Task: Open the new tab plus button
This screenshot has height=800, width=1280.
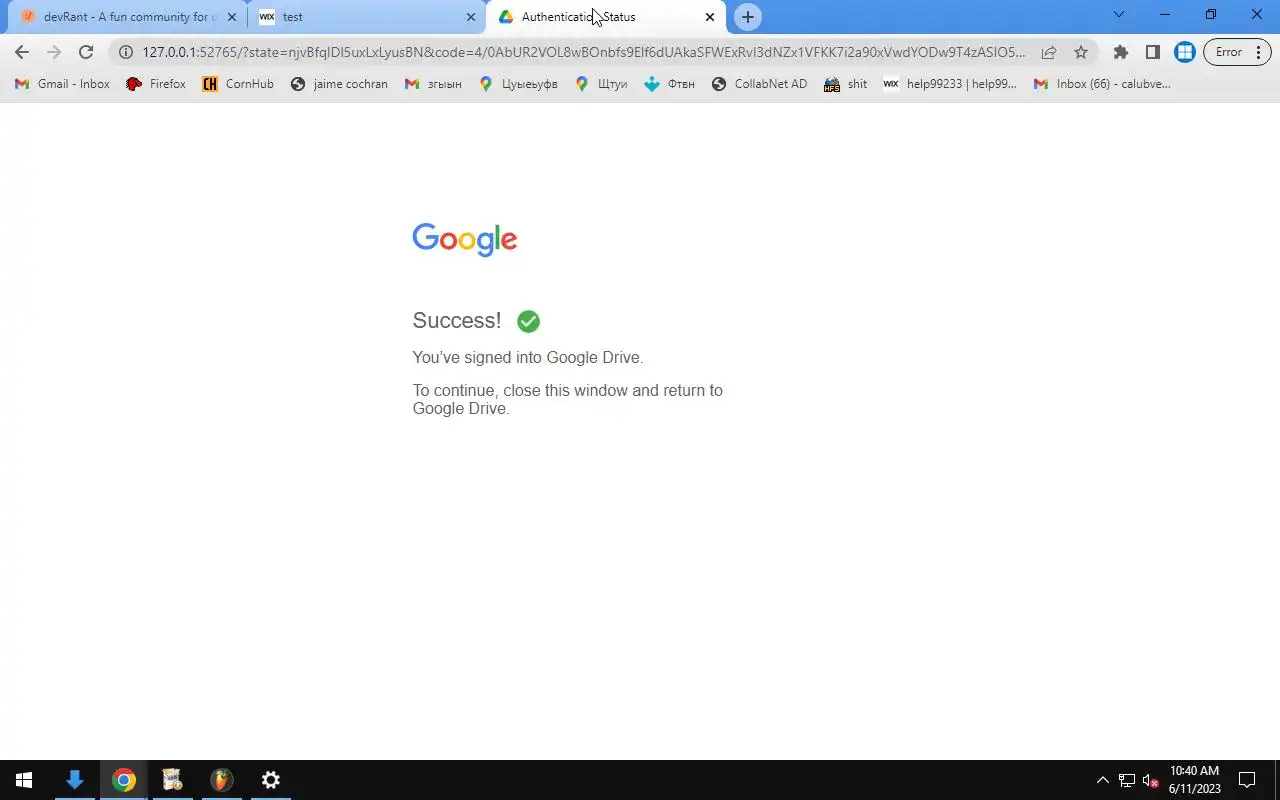Action: coord(747,17)
